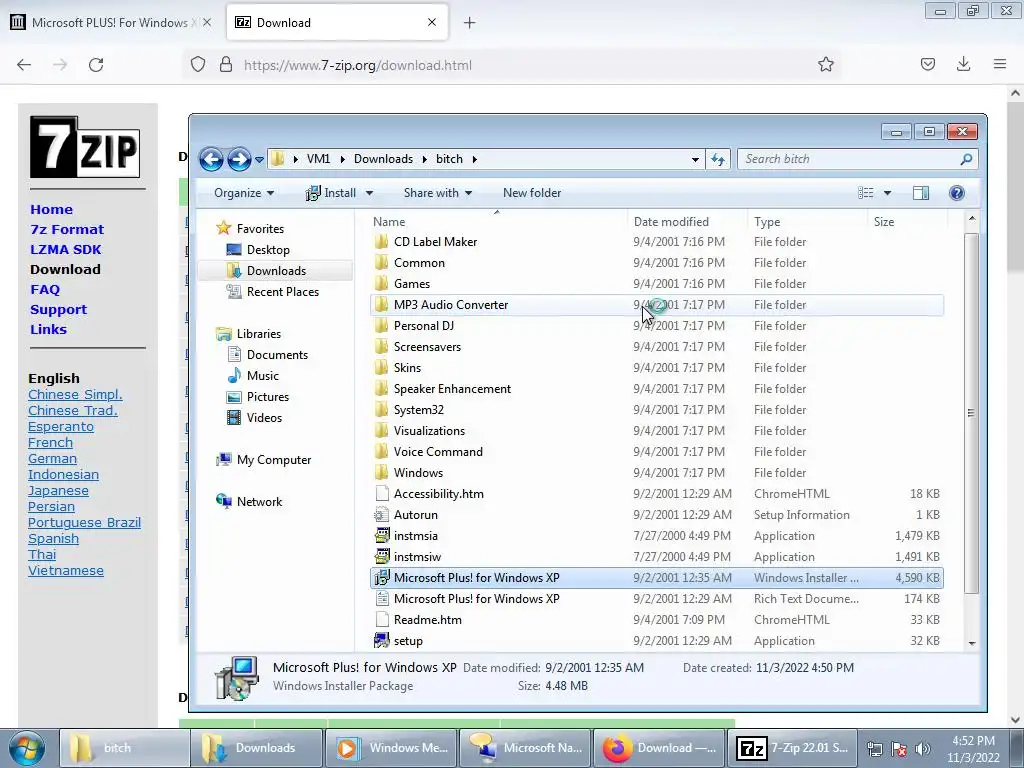Sort by Size column header
Viewport: 1024px width, 768px height.
coord(907,221)
